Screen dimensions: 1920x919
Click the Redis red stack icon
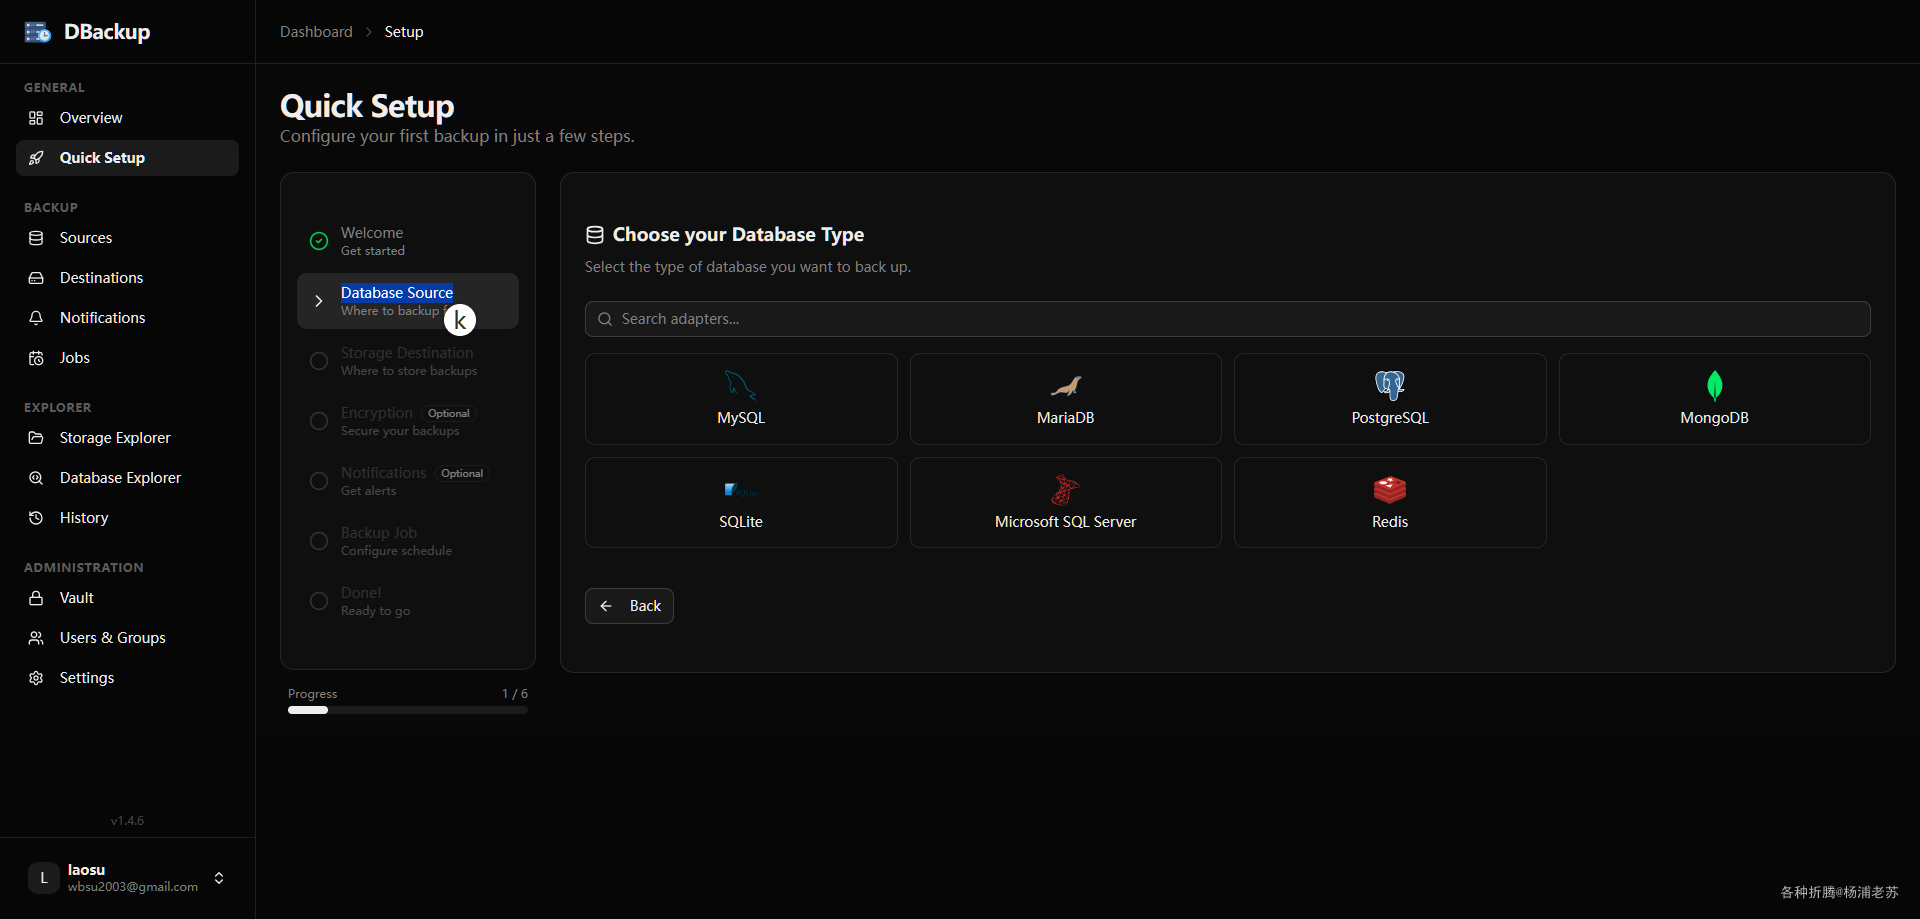point(1390,489)
